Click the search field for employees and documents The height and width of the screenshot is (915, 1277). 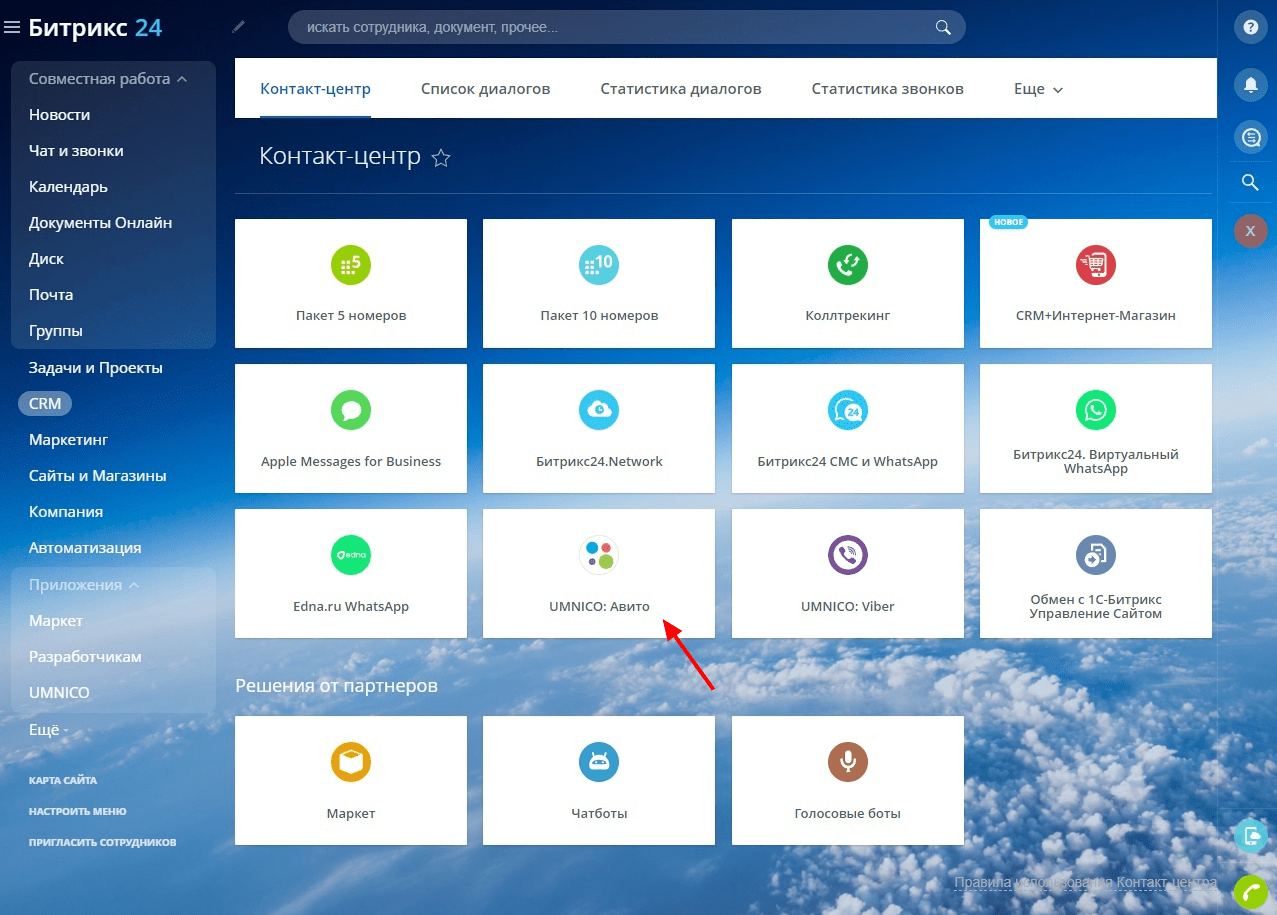pyautogui.click(x=610, y=28)
